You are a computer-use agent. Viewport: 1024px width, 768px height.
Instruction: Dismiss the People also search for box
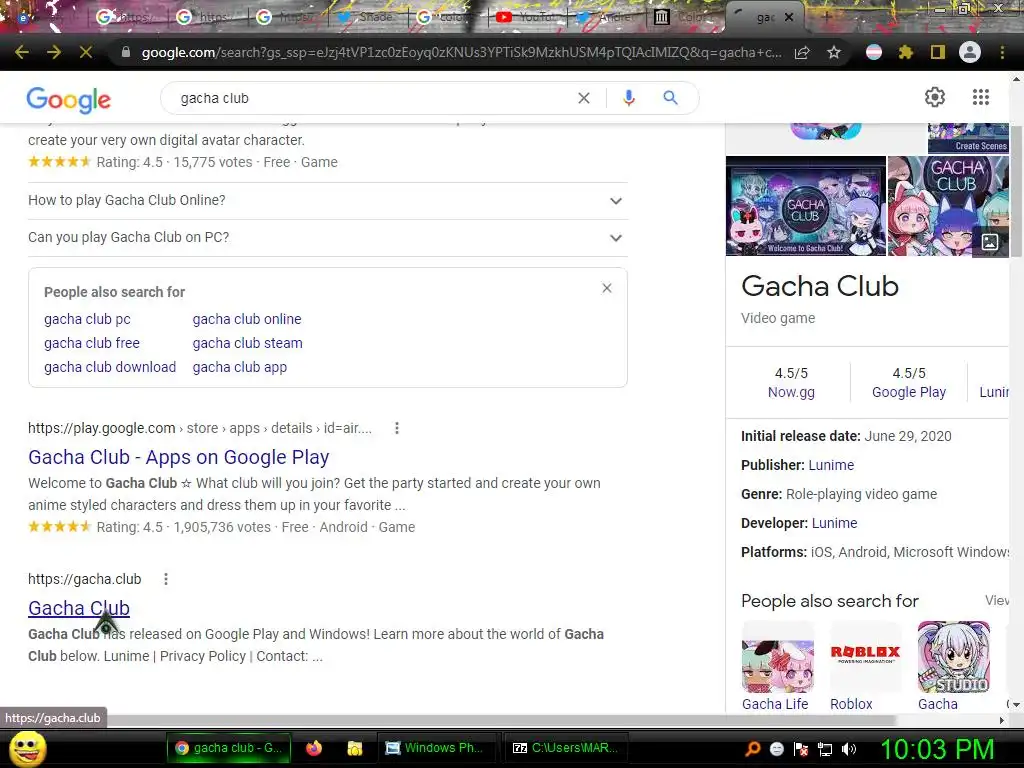coord(607,288)
